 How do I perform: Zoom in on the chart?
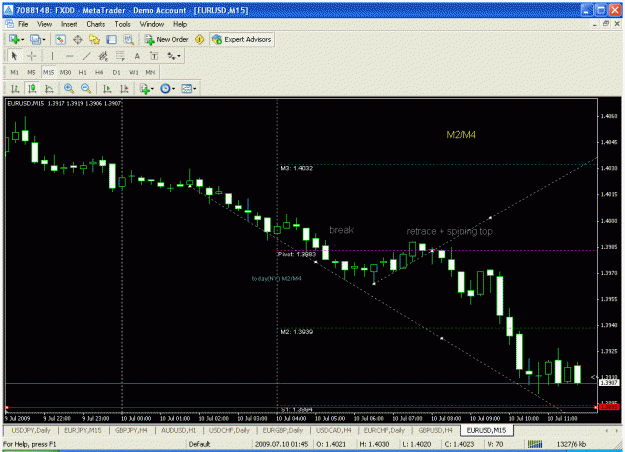(69, 88)
